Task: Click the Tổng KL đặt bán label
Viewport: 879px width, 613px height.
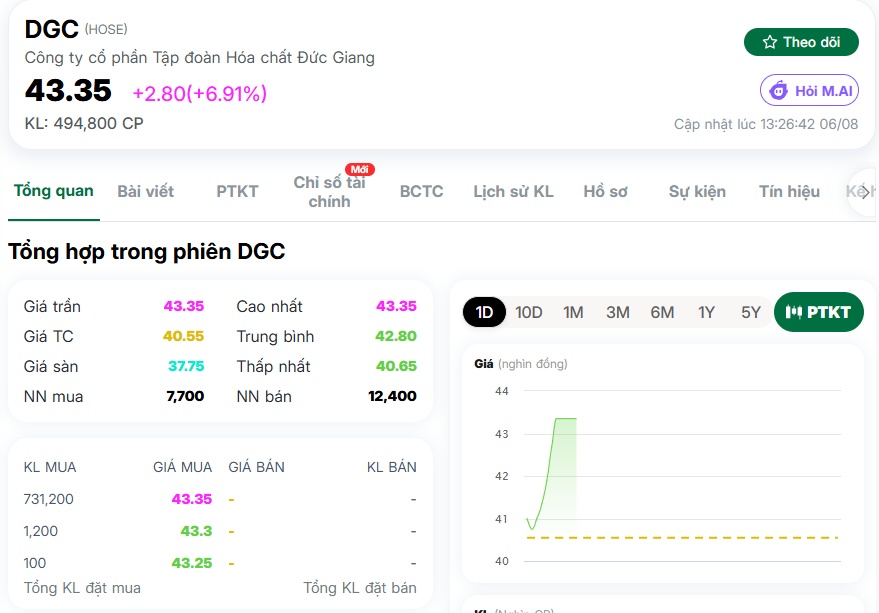Action: tap(360, 588)
